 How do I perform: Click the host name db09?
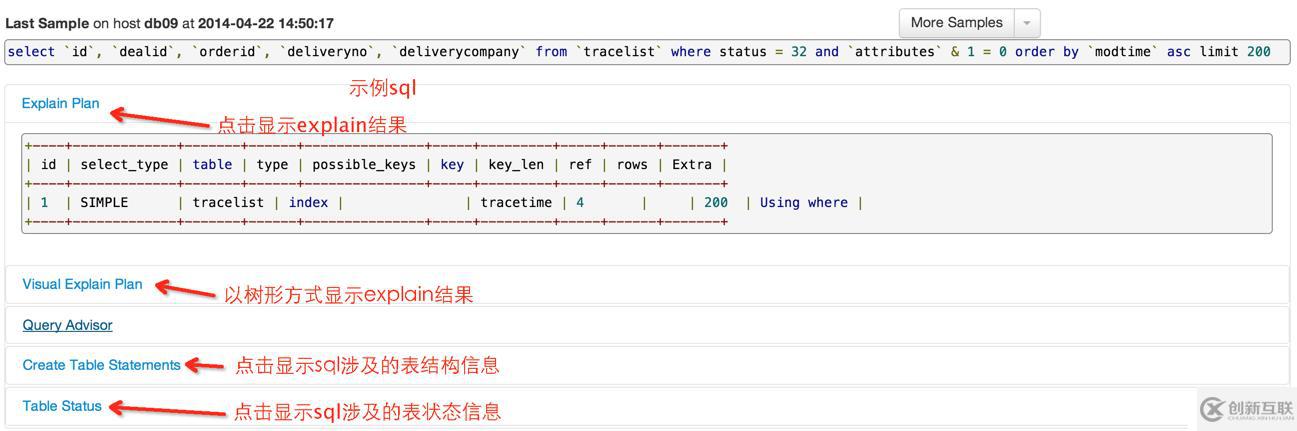tap(161, 23)
